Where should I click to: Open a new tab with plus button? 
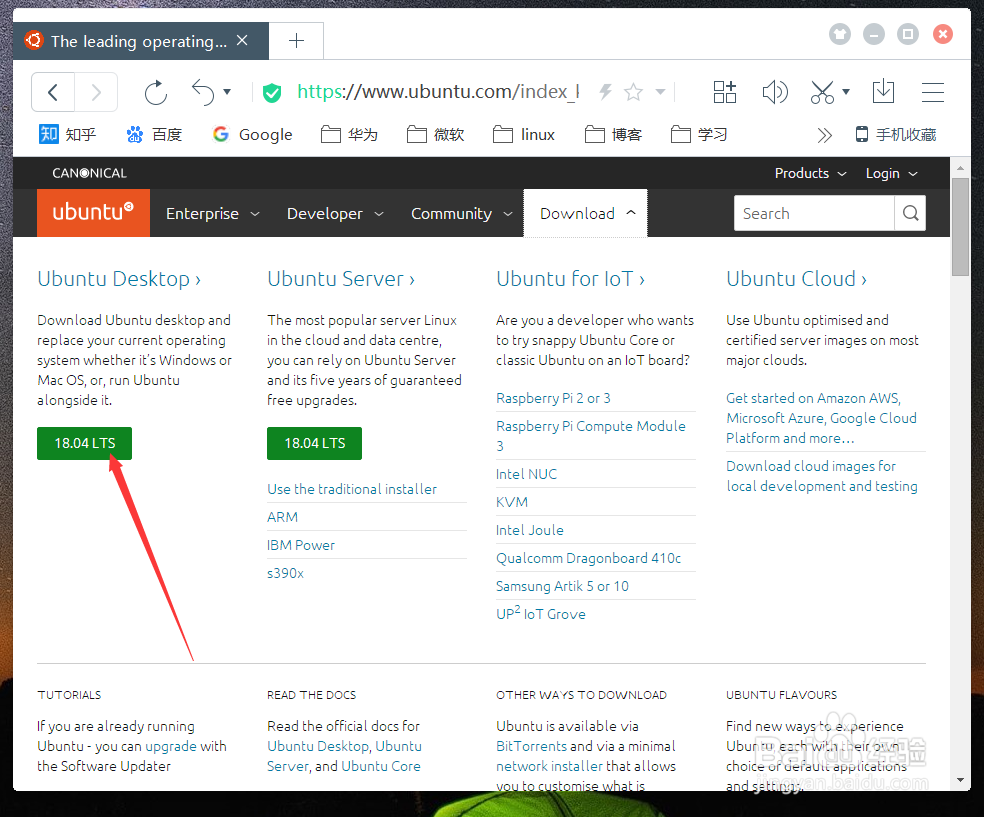(x=296, y=41)
